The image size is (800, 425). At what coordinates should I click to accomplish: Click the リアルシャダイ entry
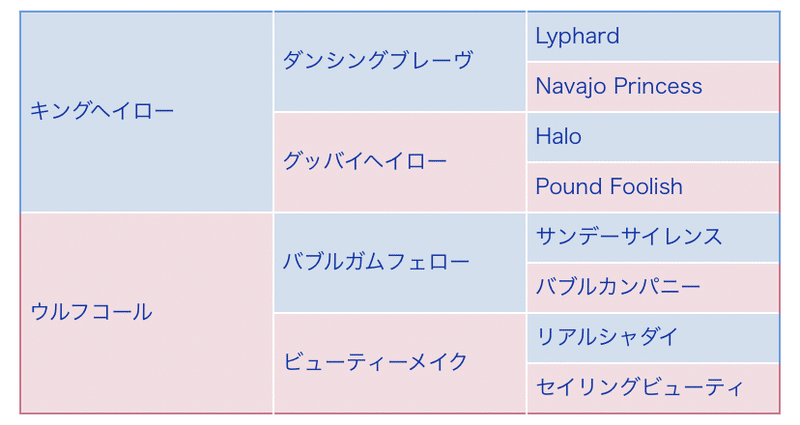click(654, 338)
